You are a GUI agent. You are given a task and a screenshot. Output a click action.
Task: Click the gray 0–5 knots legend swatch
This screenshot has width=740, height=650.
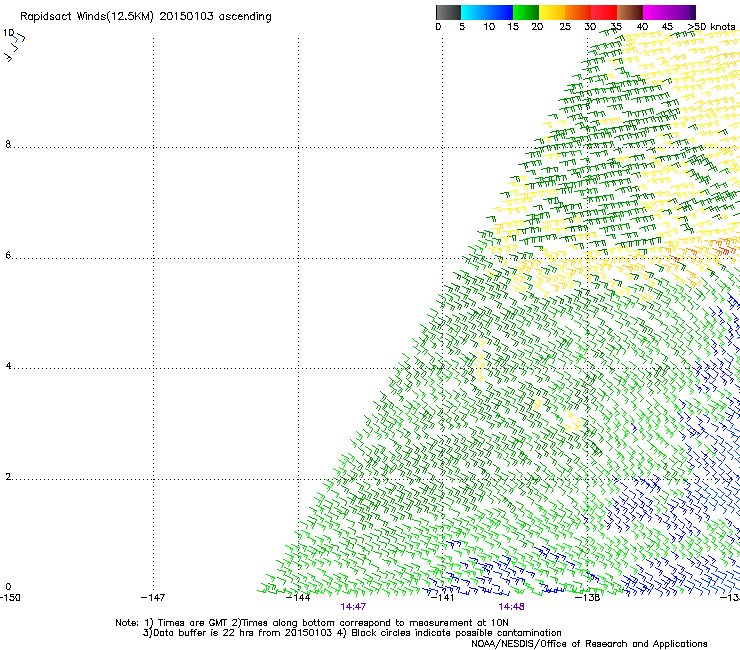click(x=448, y=12)
